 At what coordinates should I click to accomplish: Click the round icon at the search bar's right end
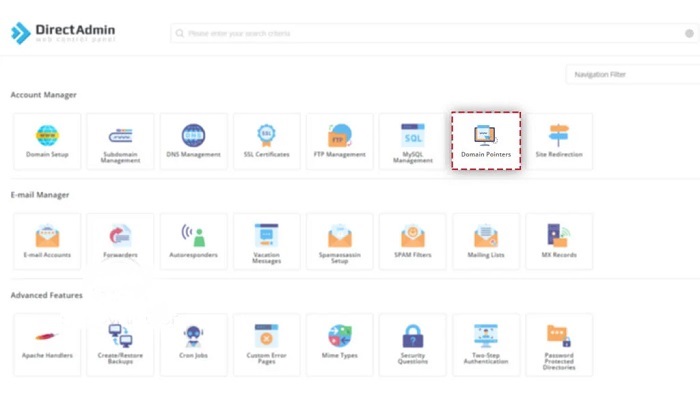click(x=689, y=33)
